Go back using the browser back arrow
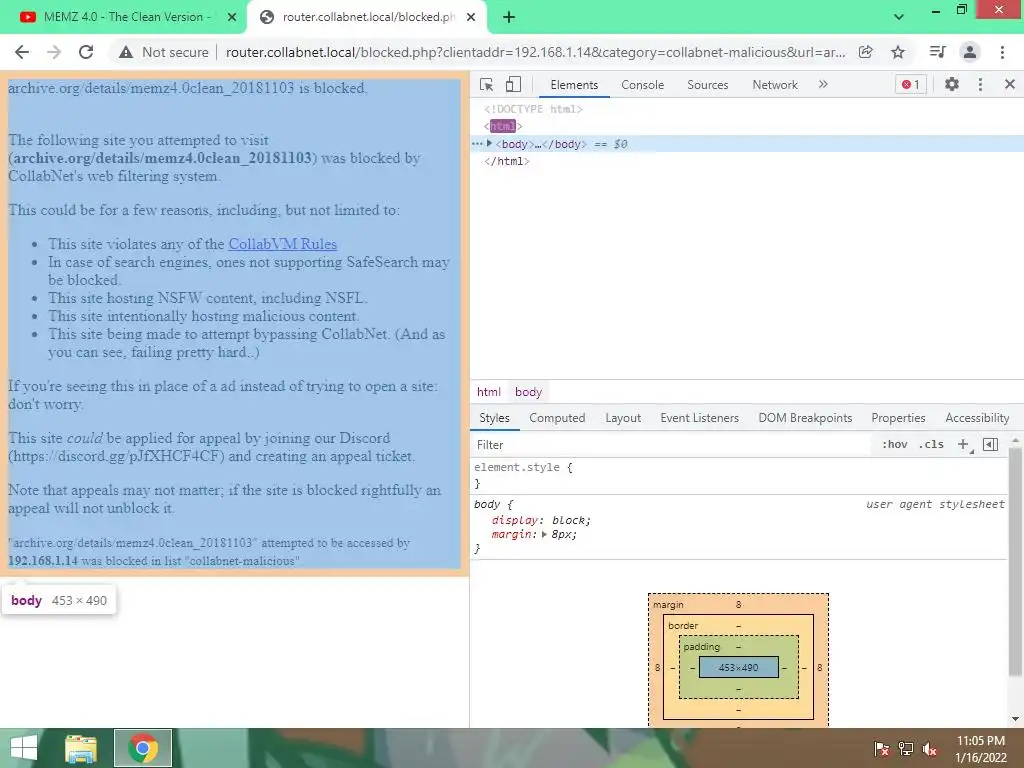 point(22,52)
